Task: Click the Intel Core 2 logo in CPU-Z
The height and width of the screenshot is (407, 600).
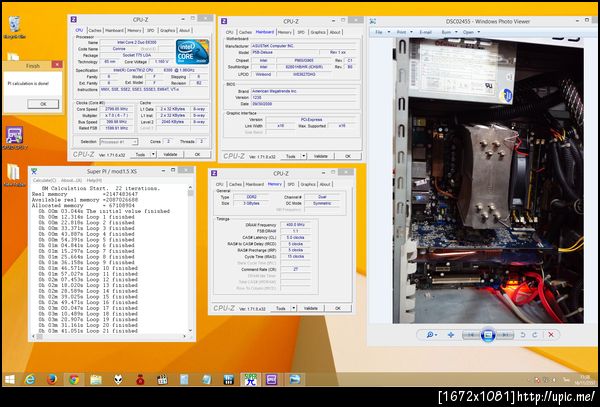Action: coord(192,52)
